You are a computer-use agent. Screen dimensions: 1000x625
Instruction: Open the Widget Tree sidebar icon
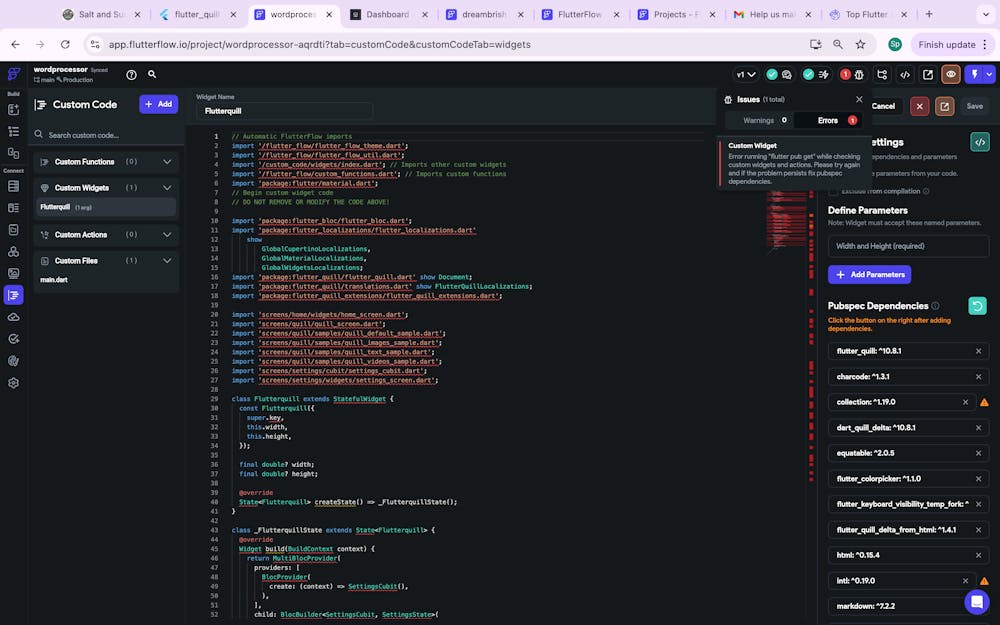click(x=13, y=131)
